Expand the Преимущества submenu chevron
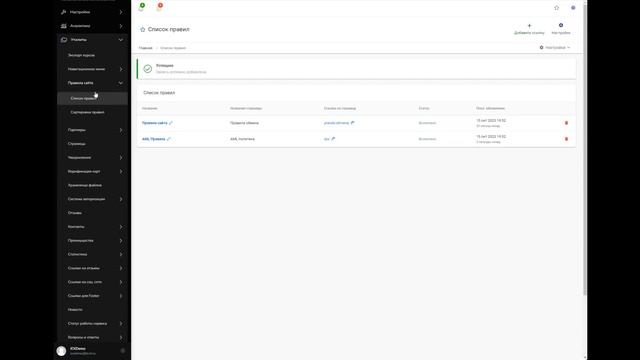 point(121,241)
